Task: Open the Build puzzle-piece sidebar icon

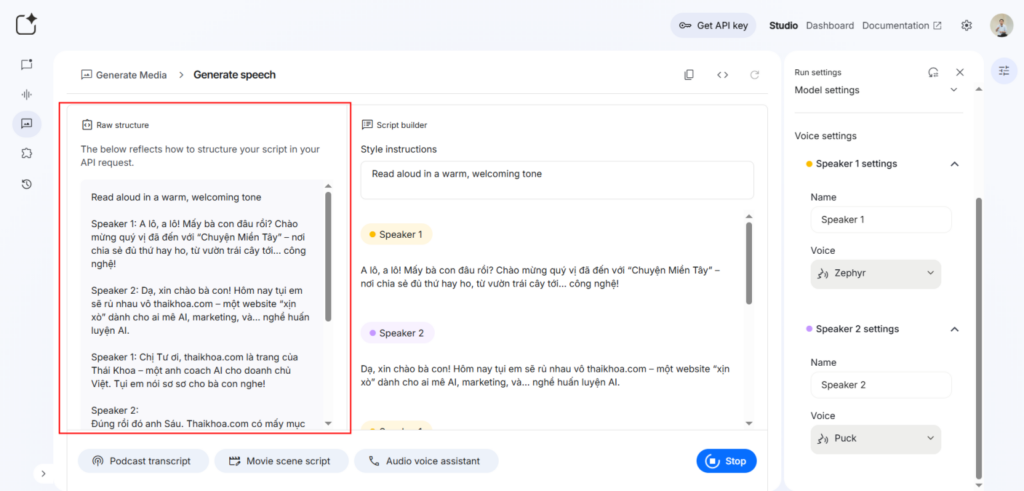Action: (x=26, y=153)
